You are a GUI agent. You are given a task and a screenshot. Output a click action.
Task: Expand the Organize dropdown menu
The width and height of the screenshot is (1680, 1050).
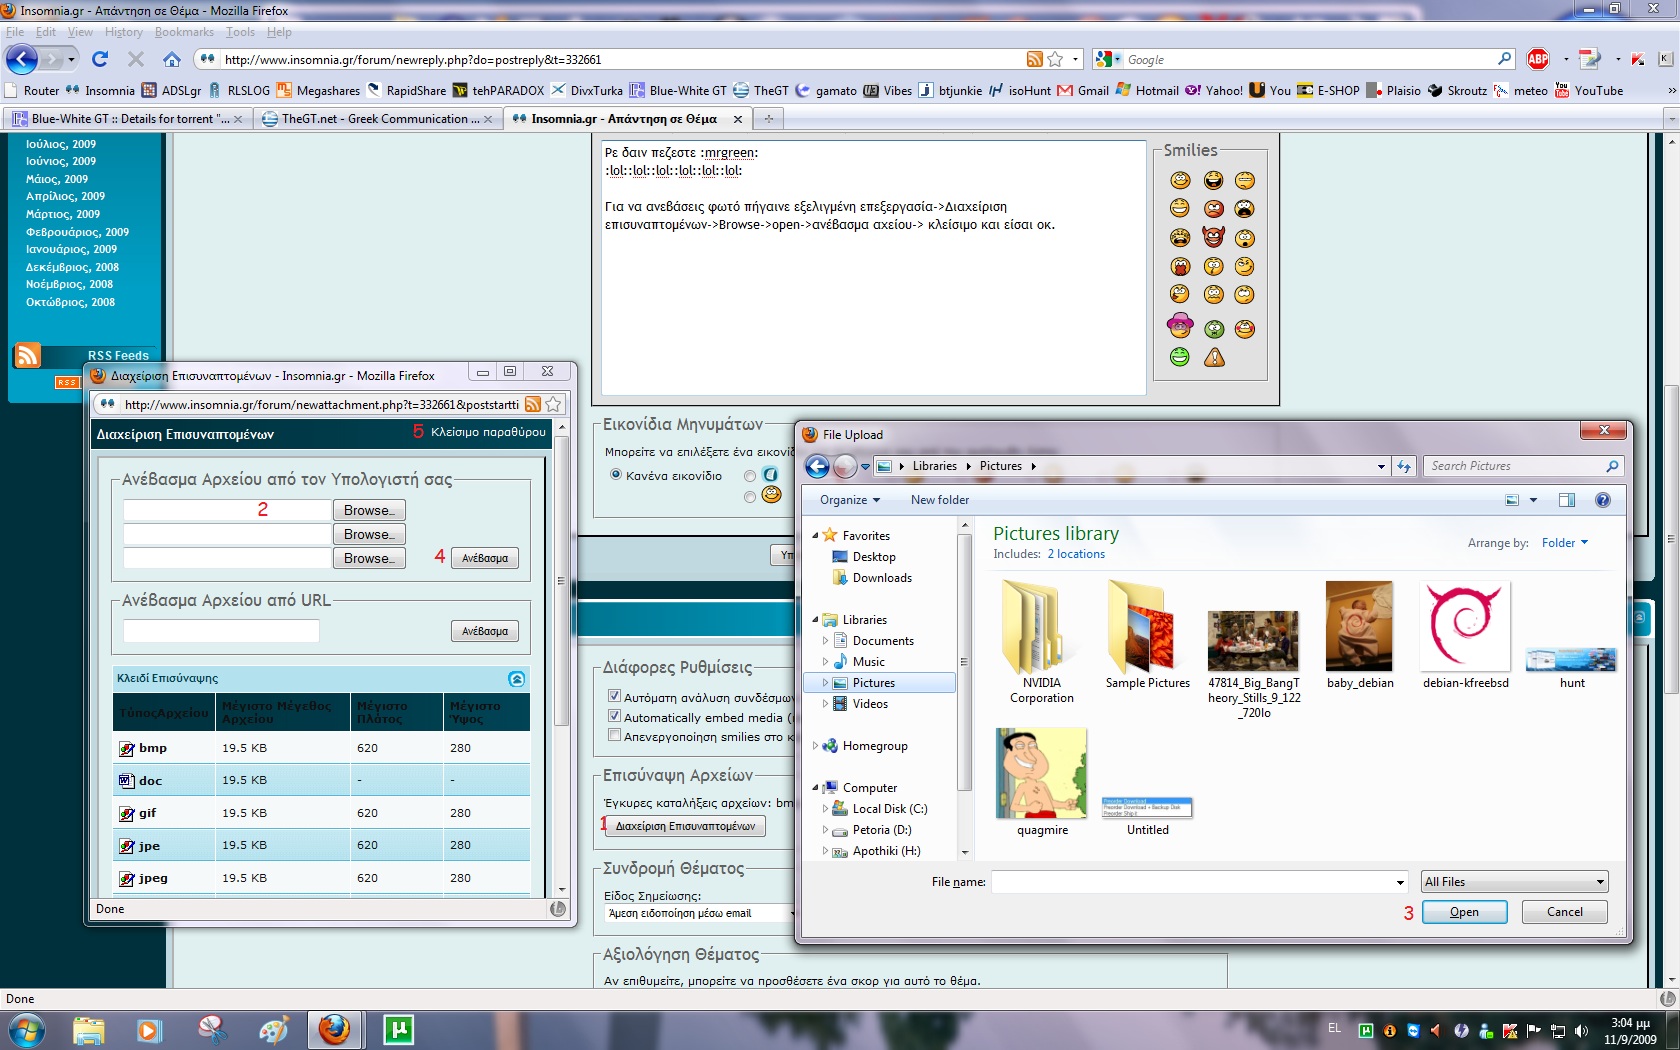(x=849, y=500)
